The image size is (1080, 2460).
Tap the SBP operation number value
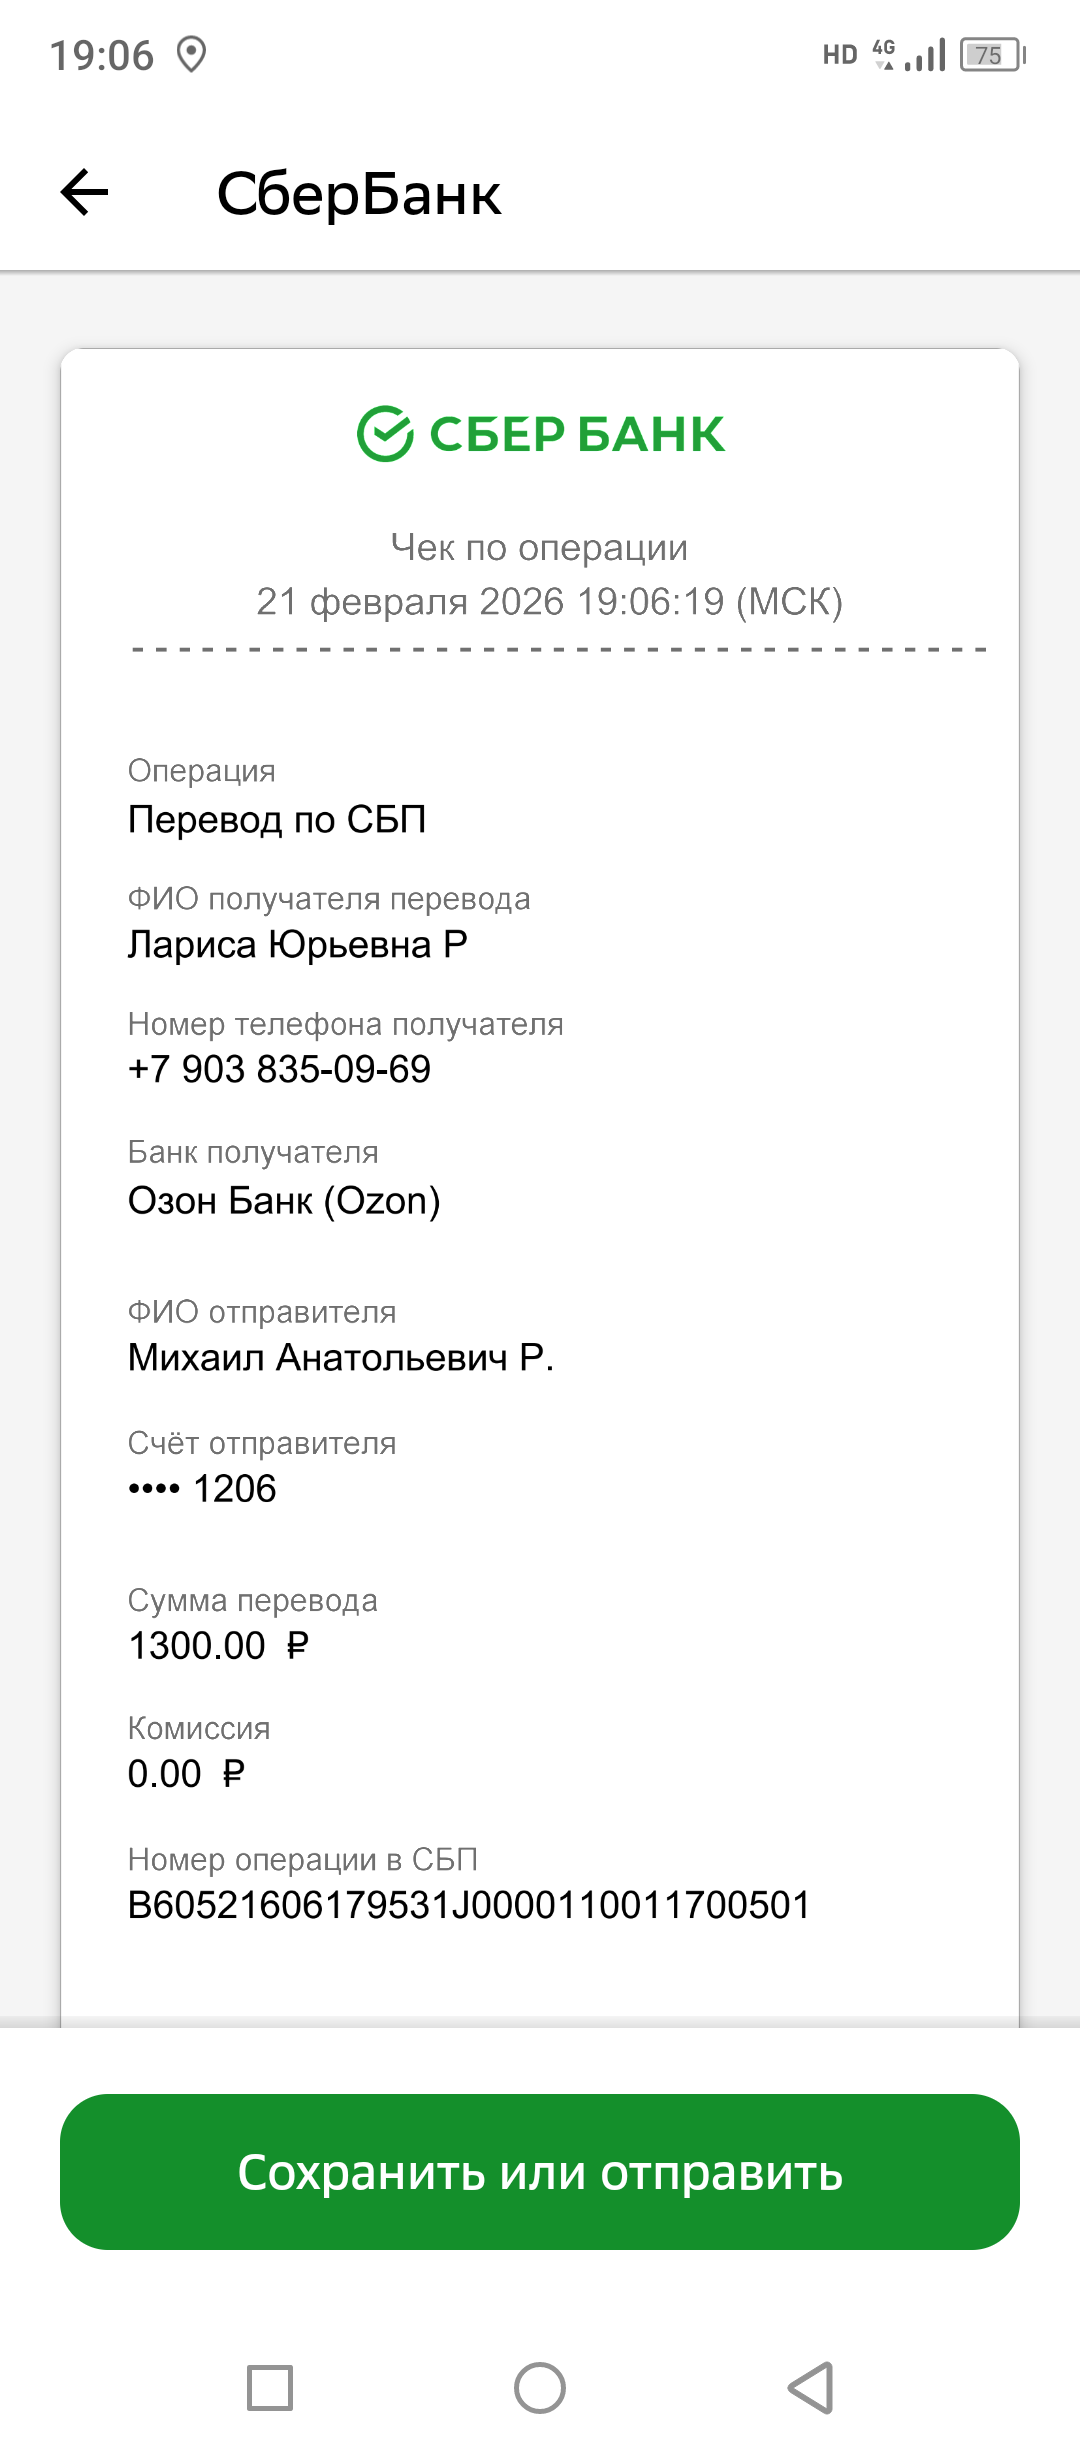pos(469,1905)
